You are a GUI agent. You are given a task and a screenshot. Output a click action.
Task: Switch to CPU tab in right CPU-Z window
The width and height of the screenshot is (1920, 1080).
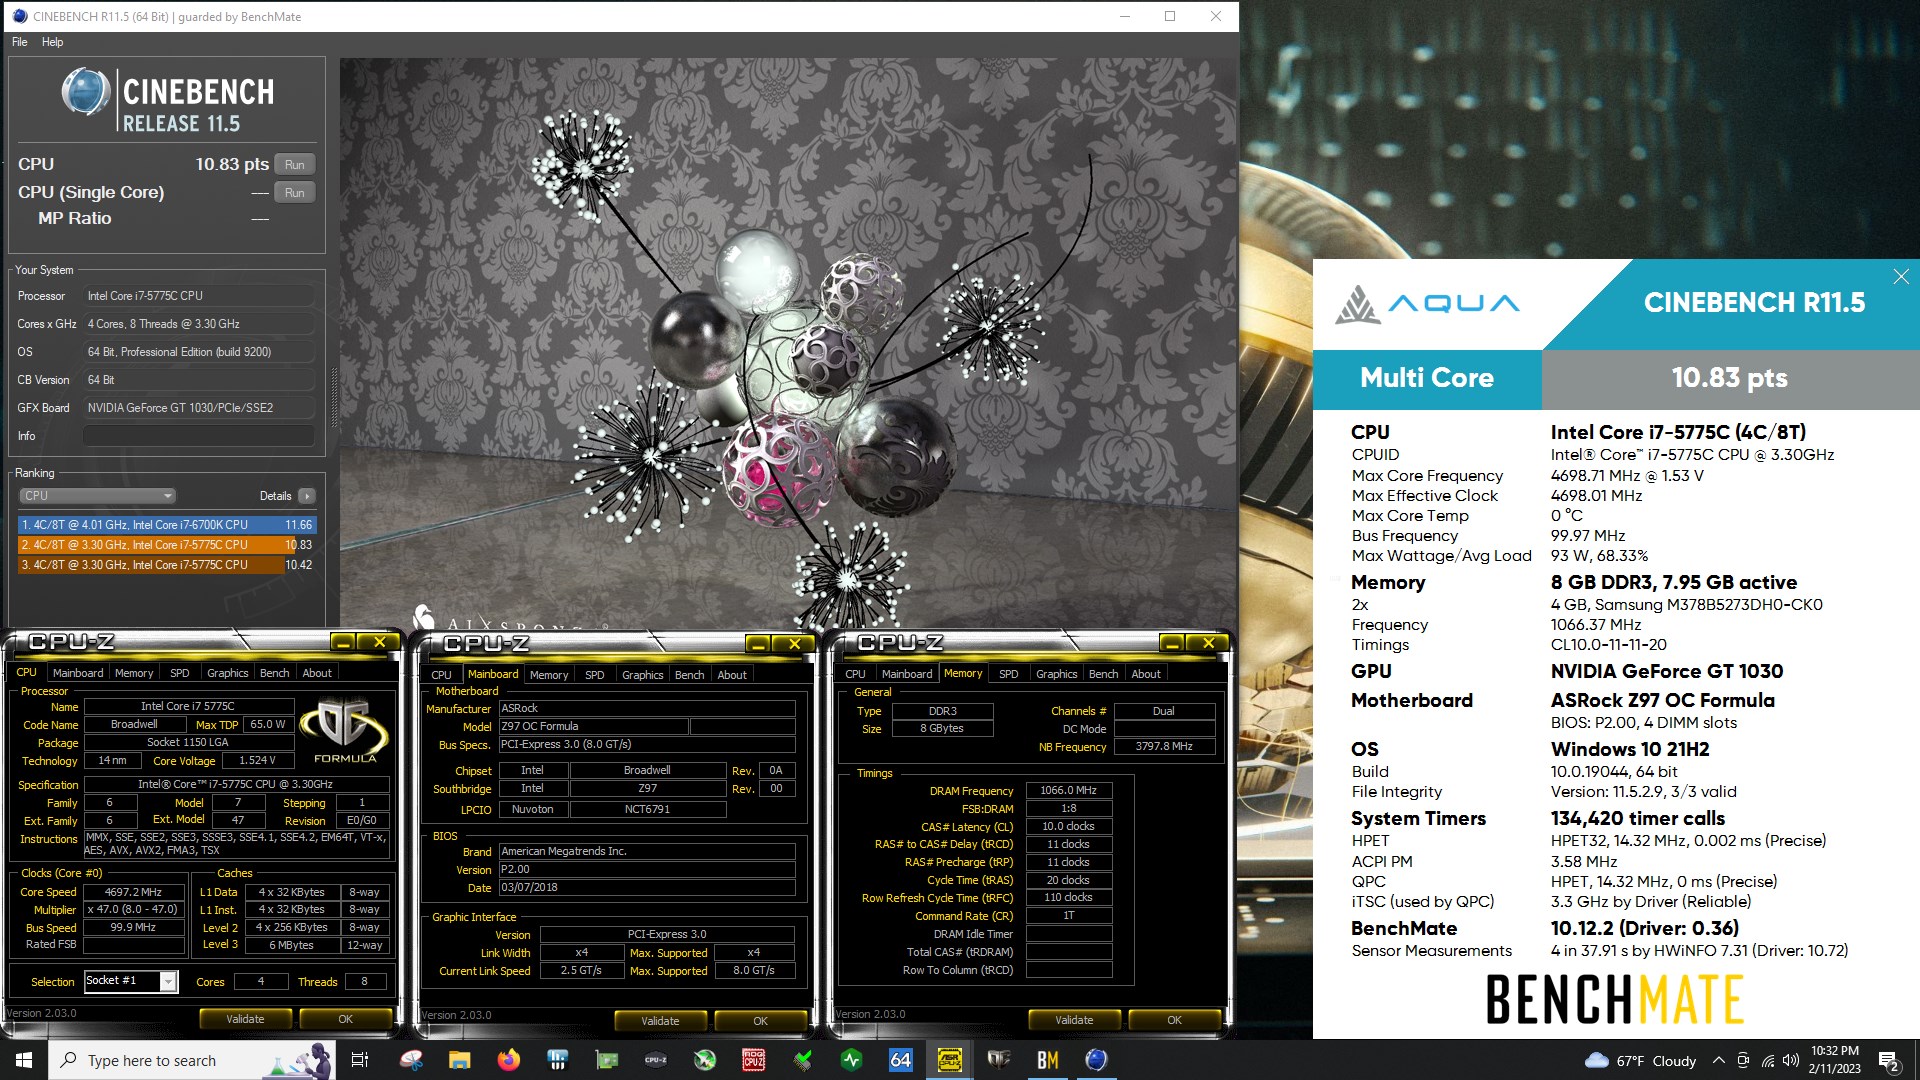(855, 674)
